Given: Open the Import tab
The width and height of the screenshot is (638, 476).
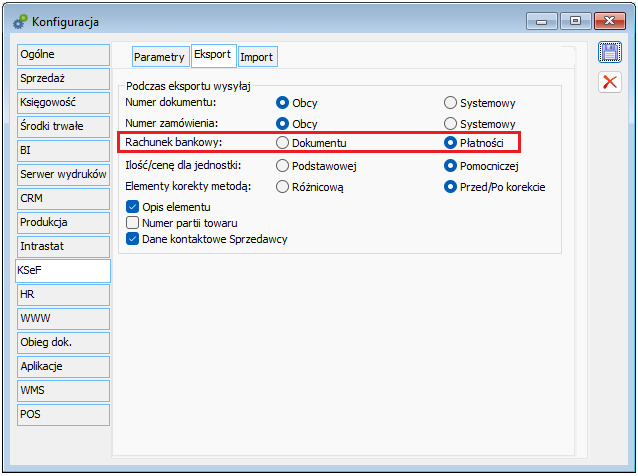Looking at the screenshot, I should click(x=257, y=57).
